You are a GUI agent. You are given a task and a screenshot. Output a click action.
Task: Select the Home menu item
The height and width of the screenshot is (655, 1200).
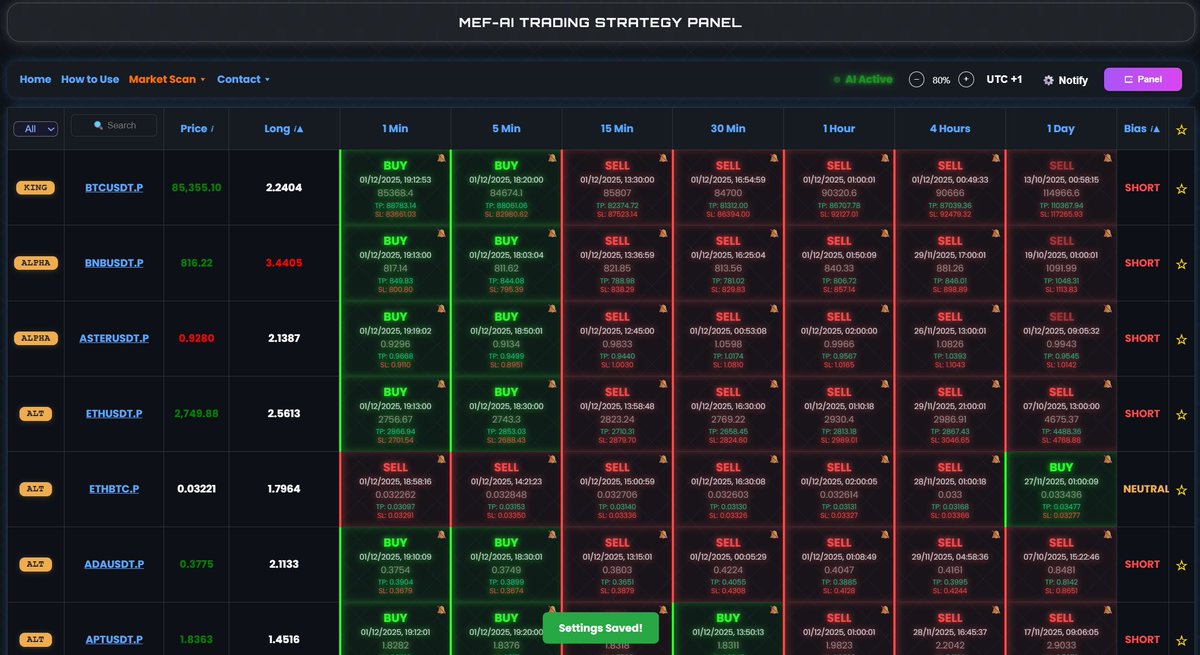coord(35,79)
